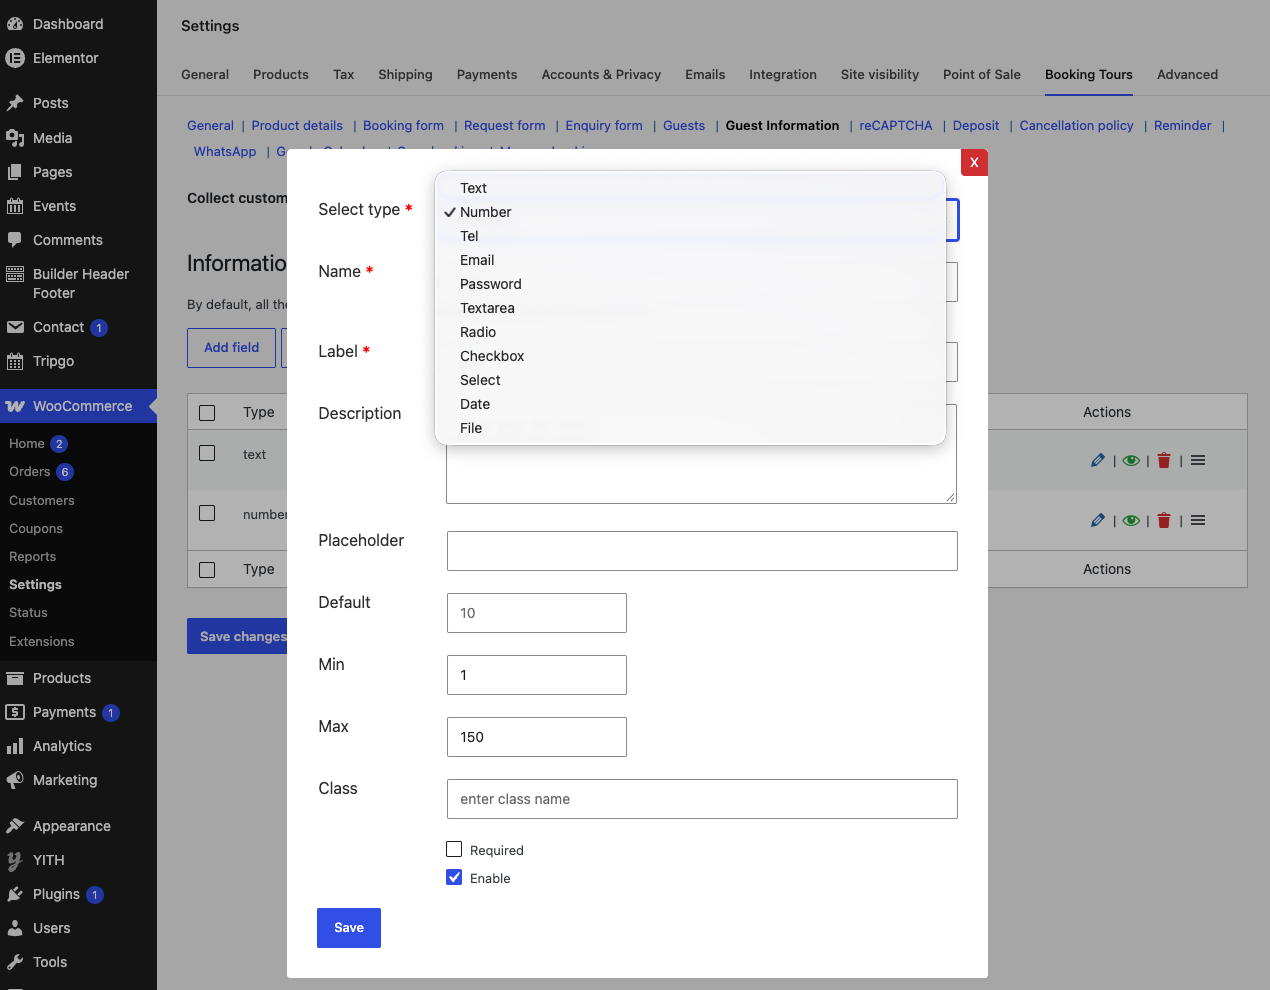
Task: Switch to the Shipping settings tab
Action: click(x=405, y=75)
